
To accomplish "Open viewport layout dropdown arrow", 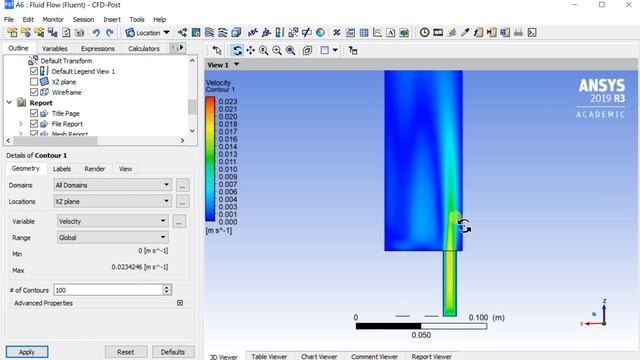I will (335, 50).
